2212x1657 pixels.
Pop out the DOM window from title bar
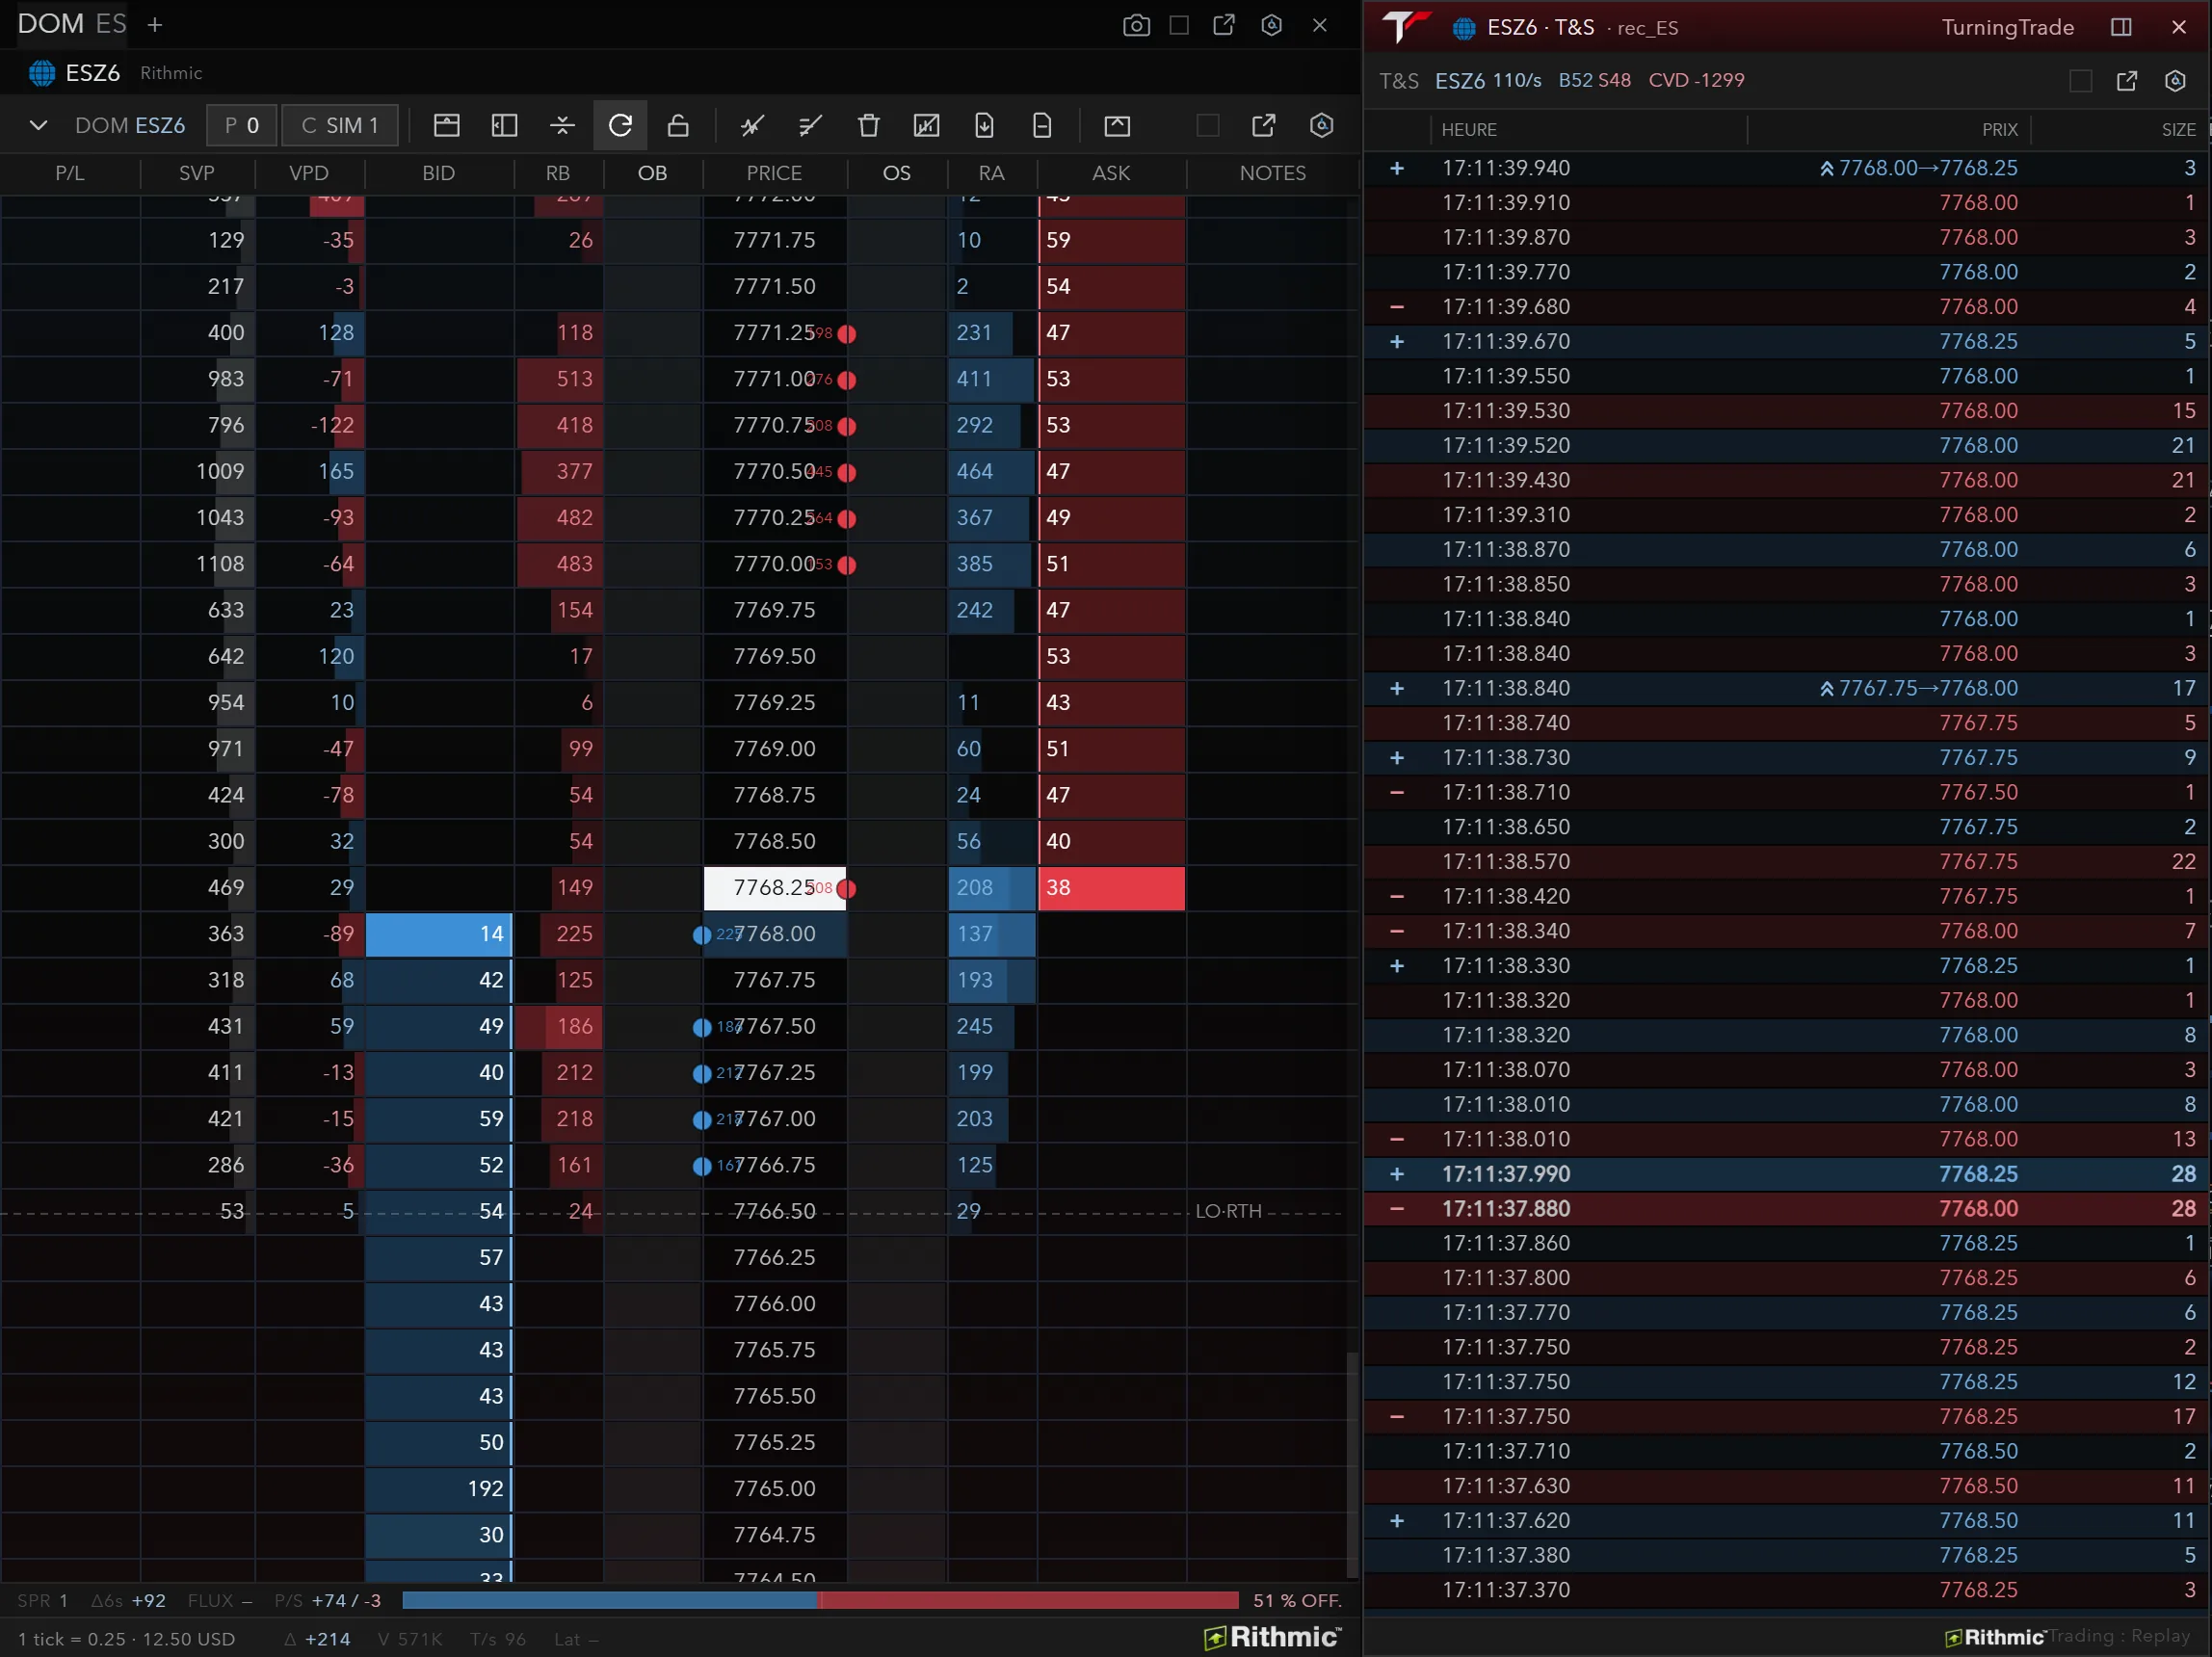[x=1224, y=25]
